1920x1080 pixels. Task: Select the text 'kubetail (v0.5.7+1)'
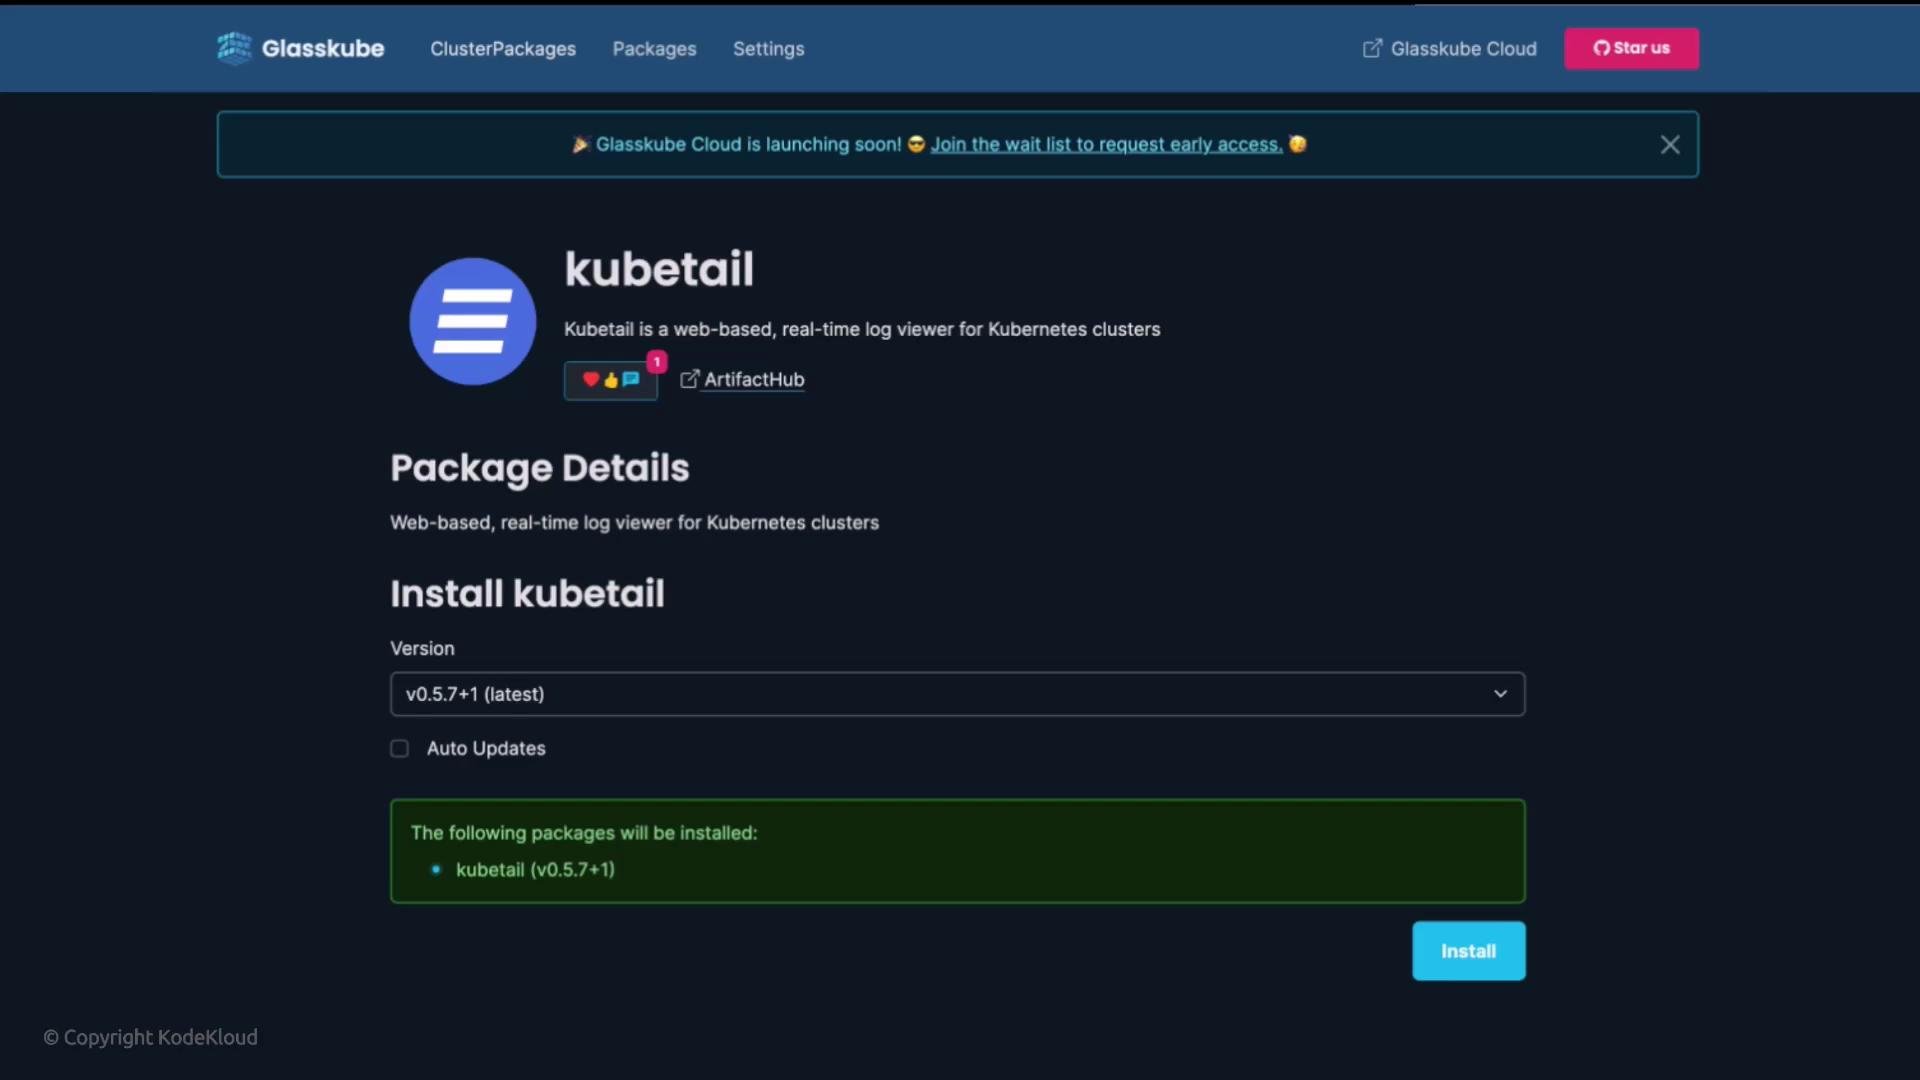click(x=535, y=869)
